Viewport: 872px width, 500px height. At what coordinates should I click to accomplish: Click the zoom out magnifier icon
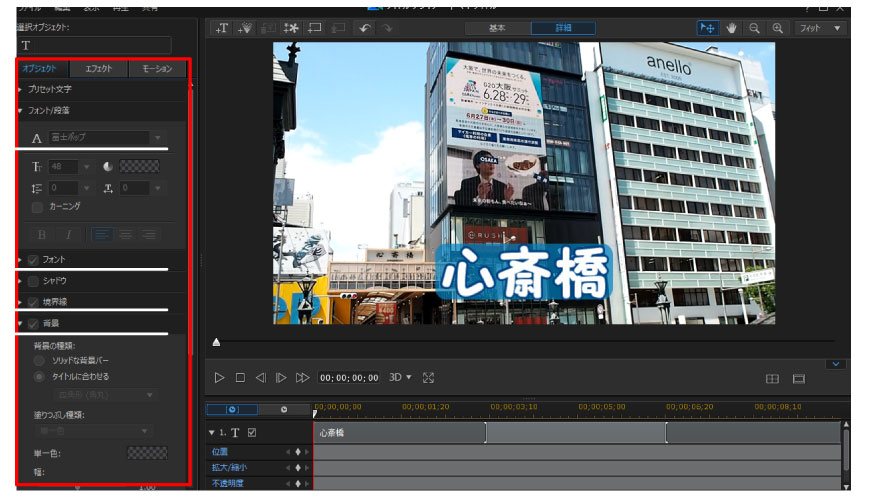754,28
